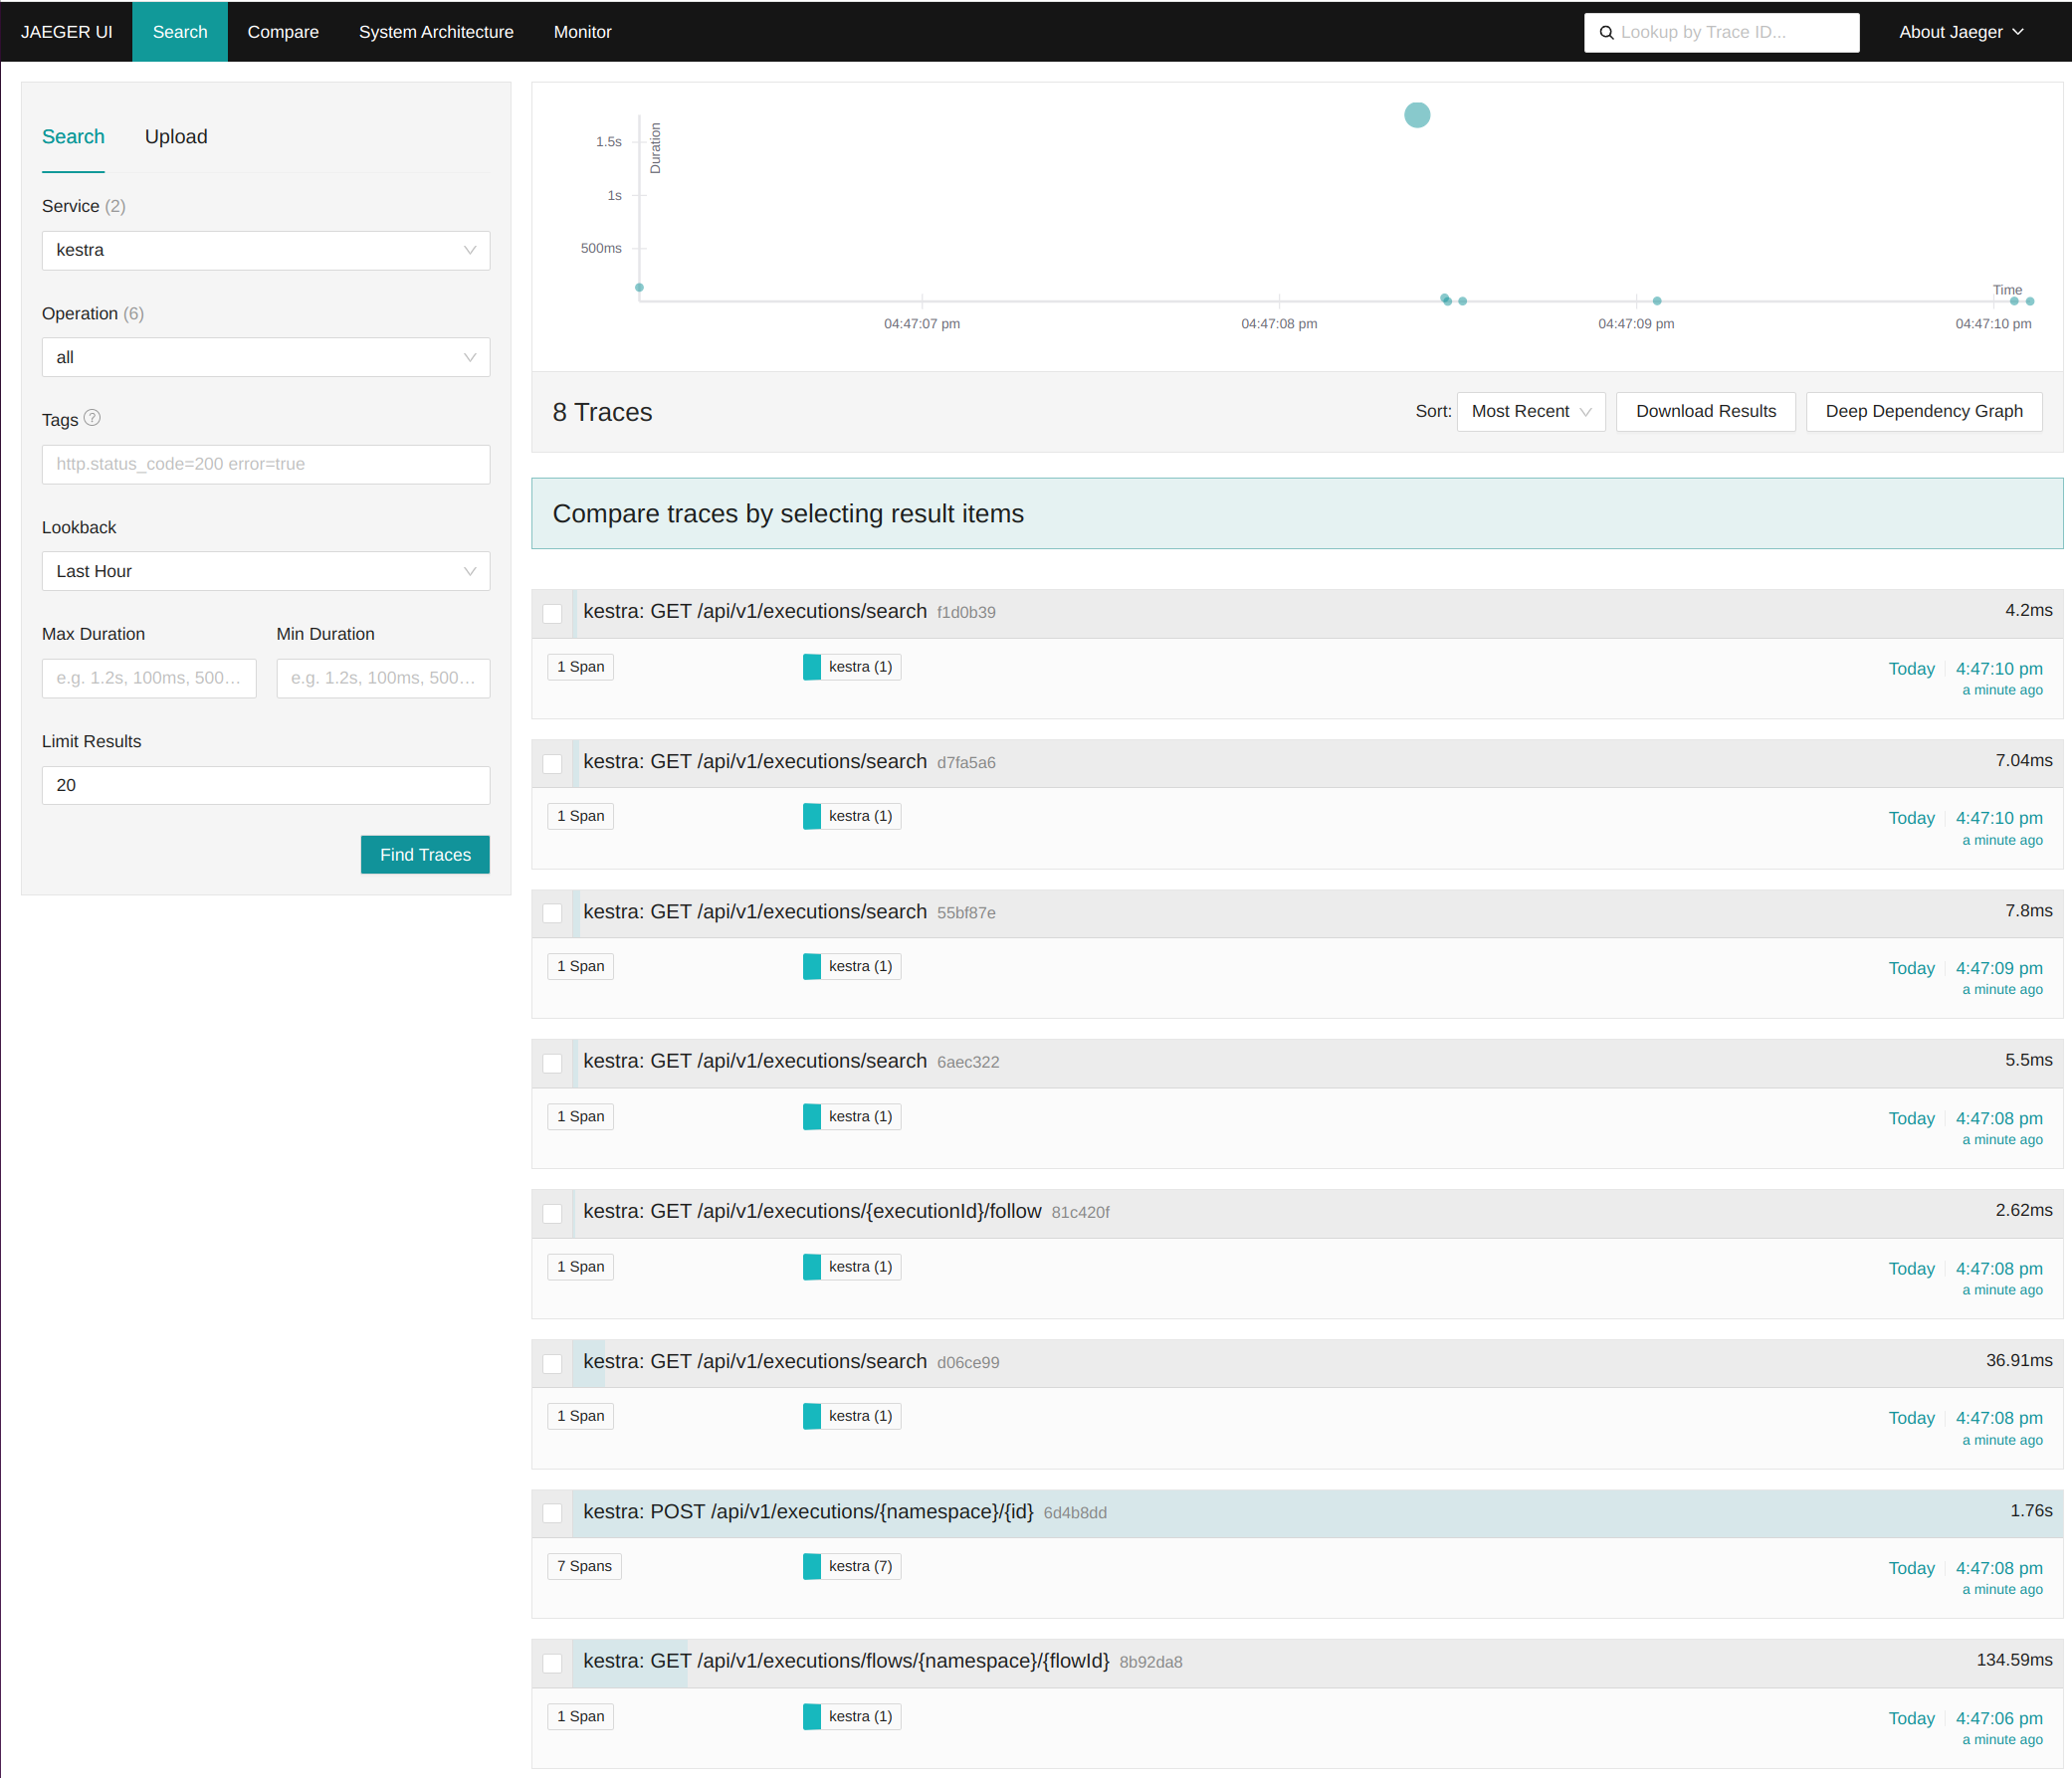2072x1778 pixels.
Task: Click the JAEGER UI logo text
Action: 66,32
